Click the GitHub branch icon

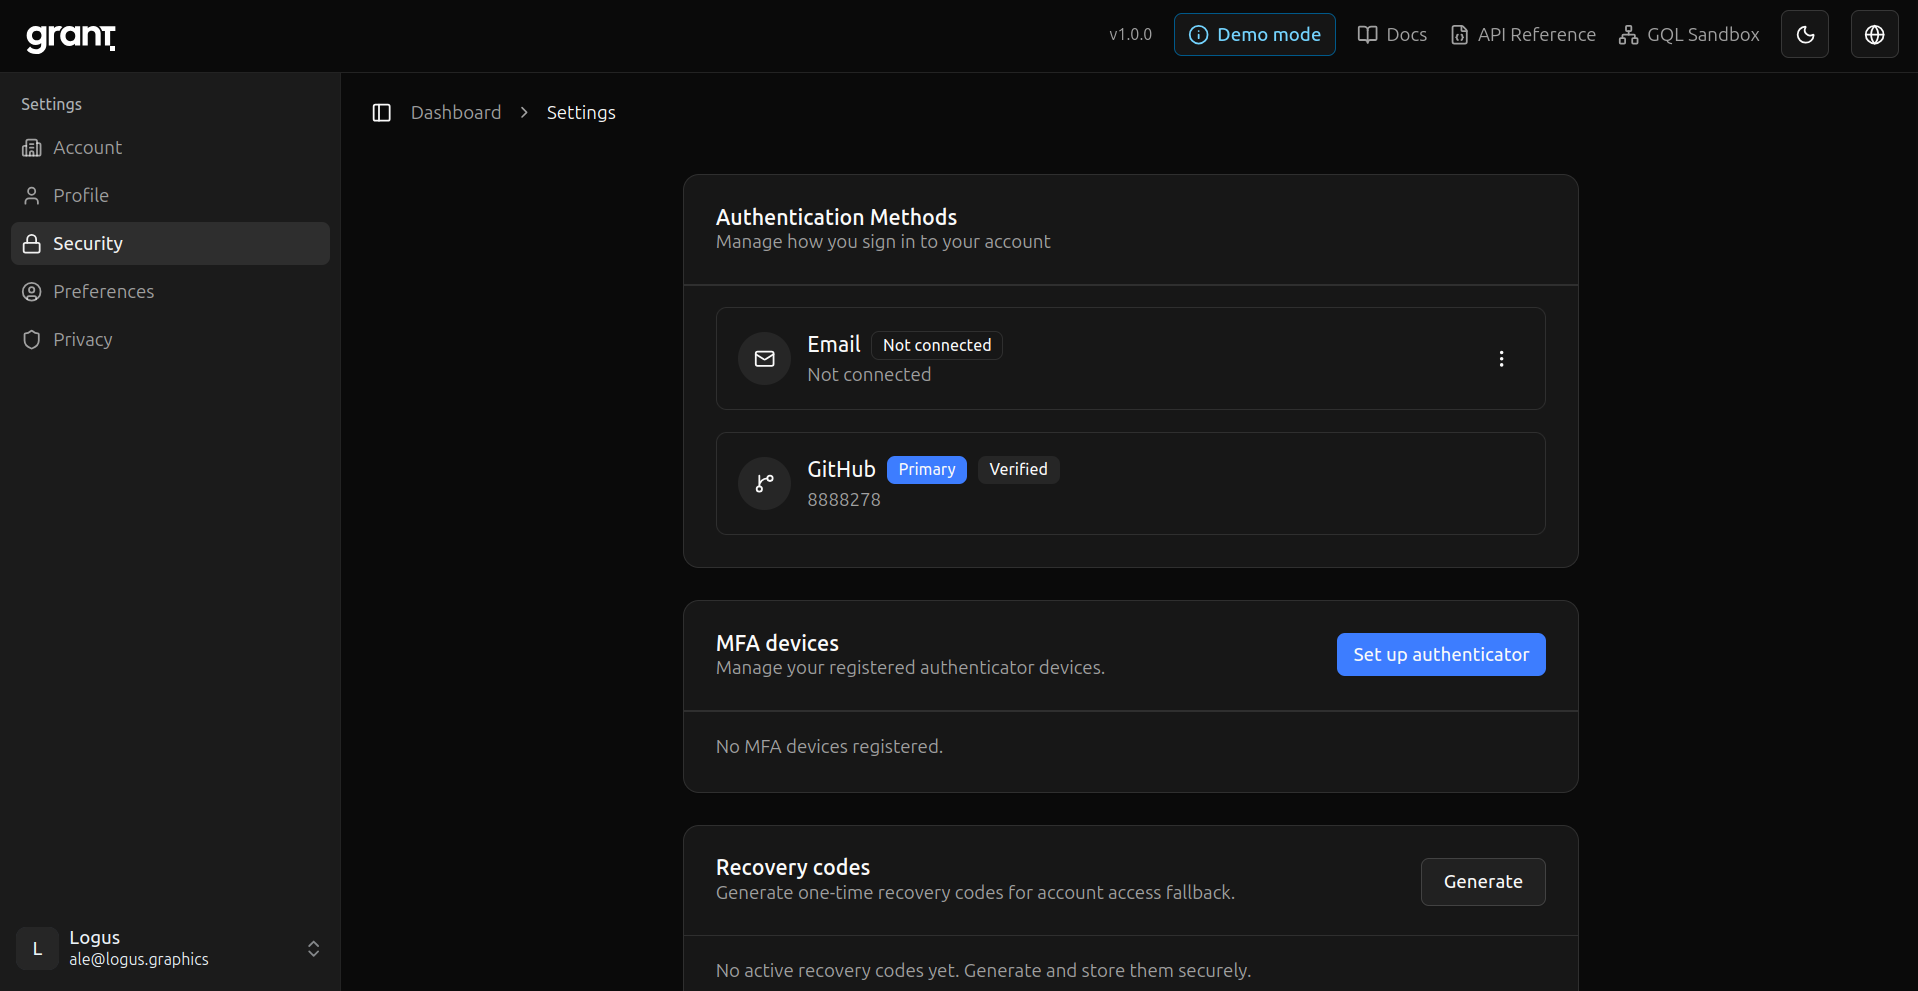[765, 484]
